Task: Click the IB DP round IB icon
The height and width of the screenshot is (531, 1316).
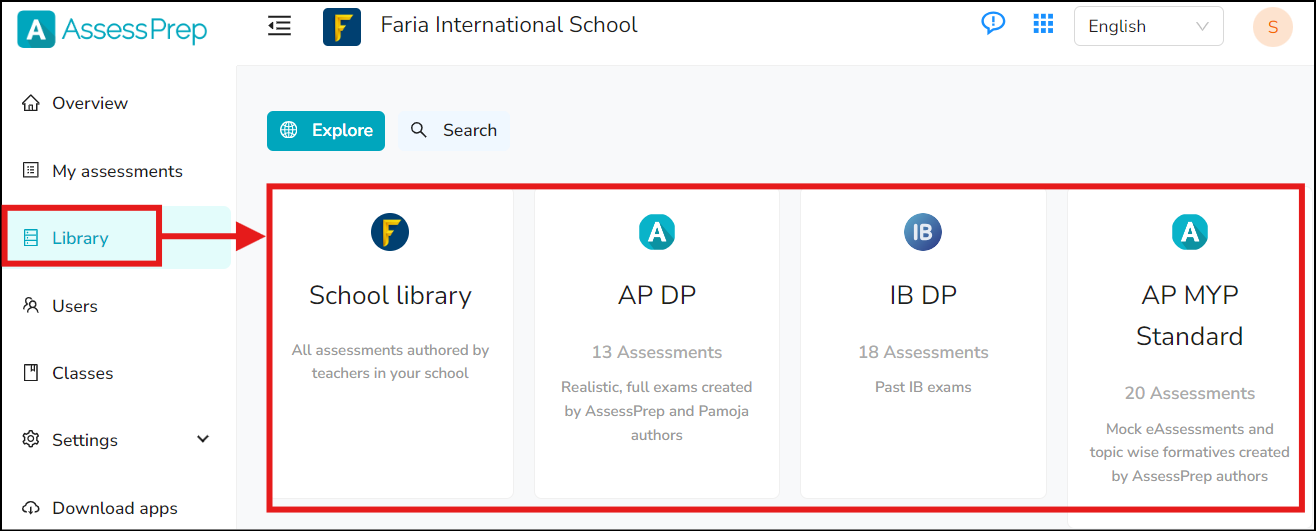Action: tap(923, 232)
